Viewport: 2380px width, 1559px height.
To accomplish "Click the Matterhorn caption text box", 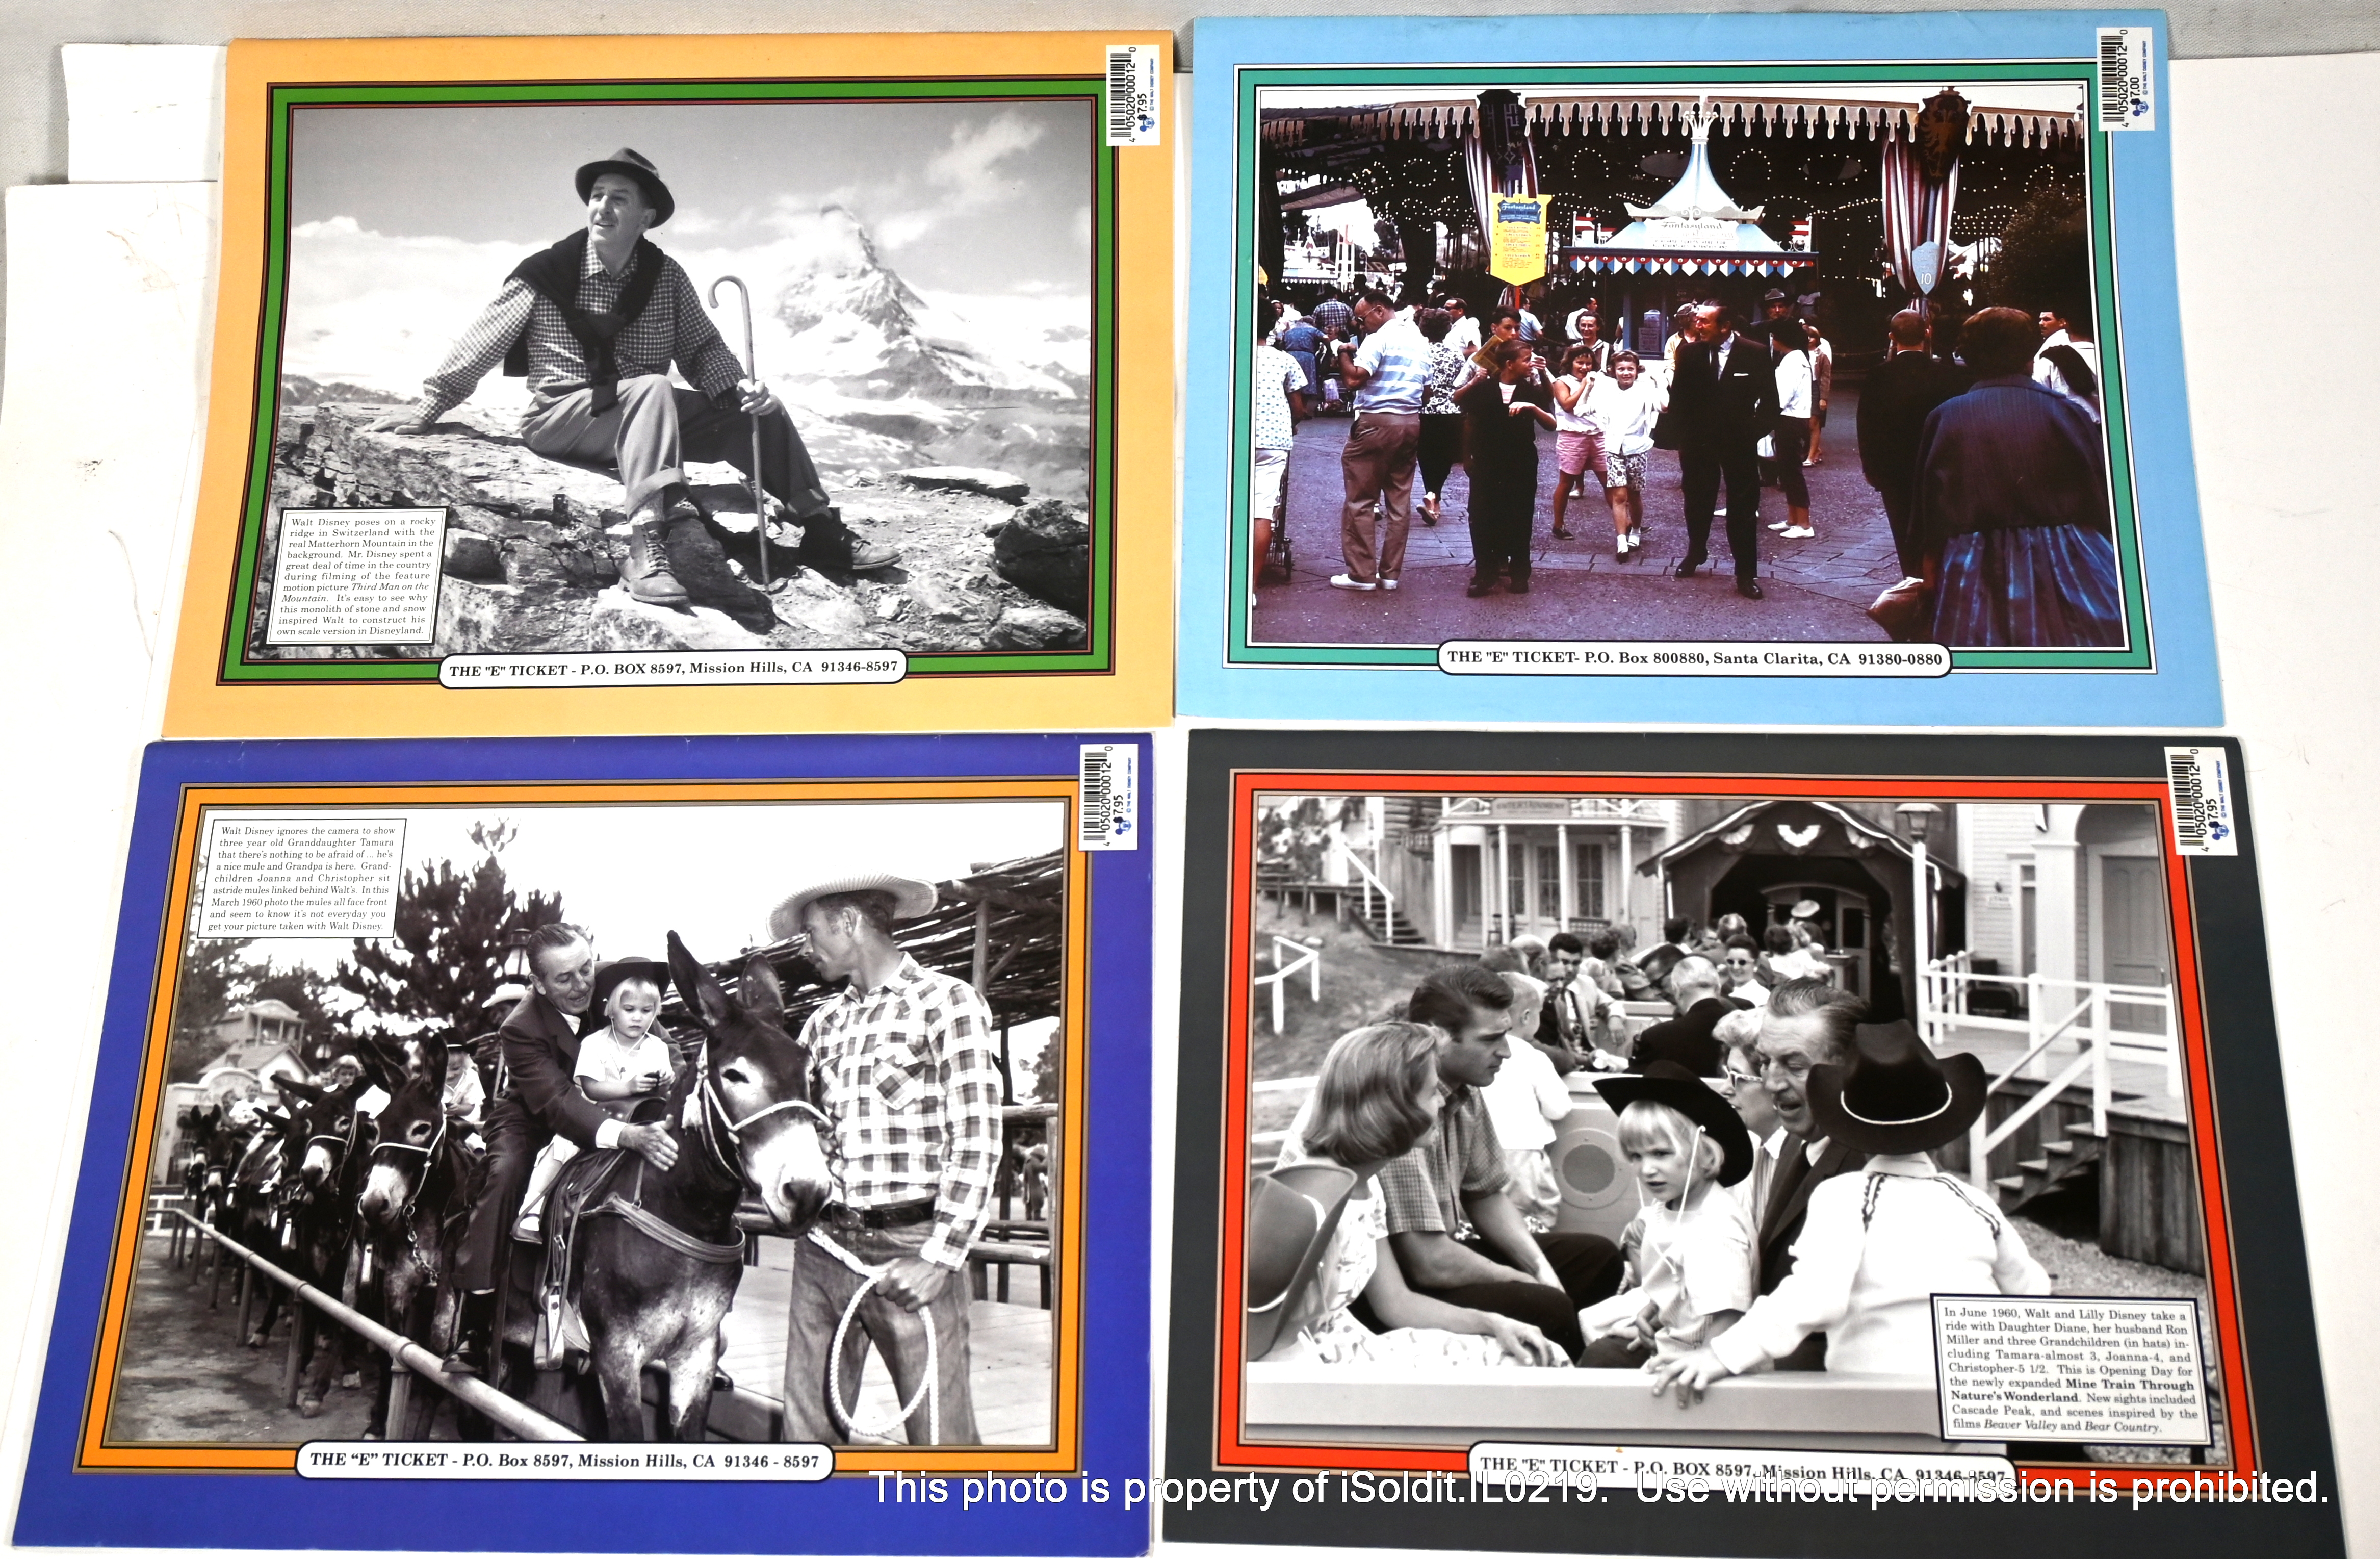I will tap(358, 576).
